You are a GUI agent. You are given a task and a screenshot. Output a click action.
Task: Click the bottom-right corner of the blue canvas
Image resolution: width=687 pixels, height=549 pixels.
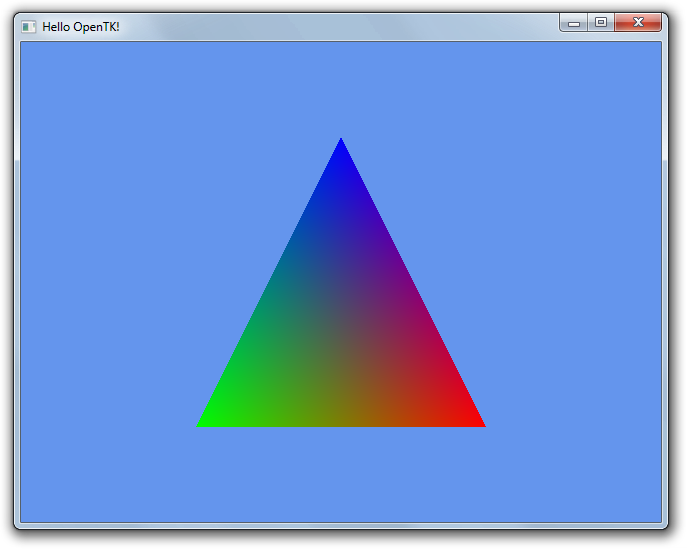click(x=658, y=518)
